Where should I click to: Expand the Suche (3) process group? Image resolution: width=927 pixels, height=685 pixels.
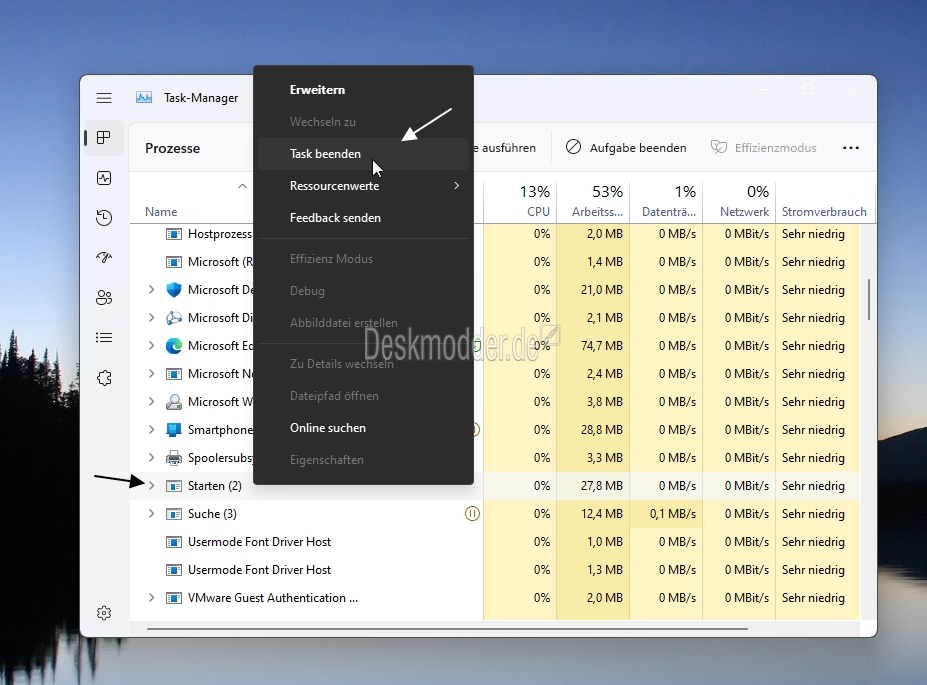pos(151,514)
